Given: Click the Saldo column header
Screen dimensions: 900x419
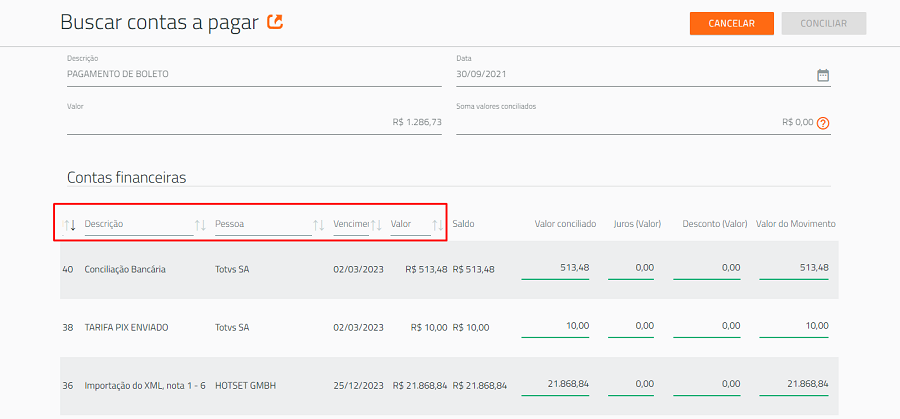Looking at the screenshot, I should (464, 224).
